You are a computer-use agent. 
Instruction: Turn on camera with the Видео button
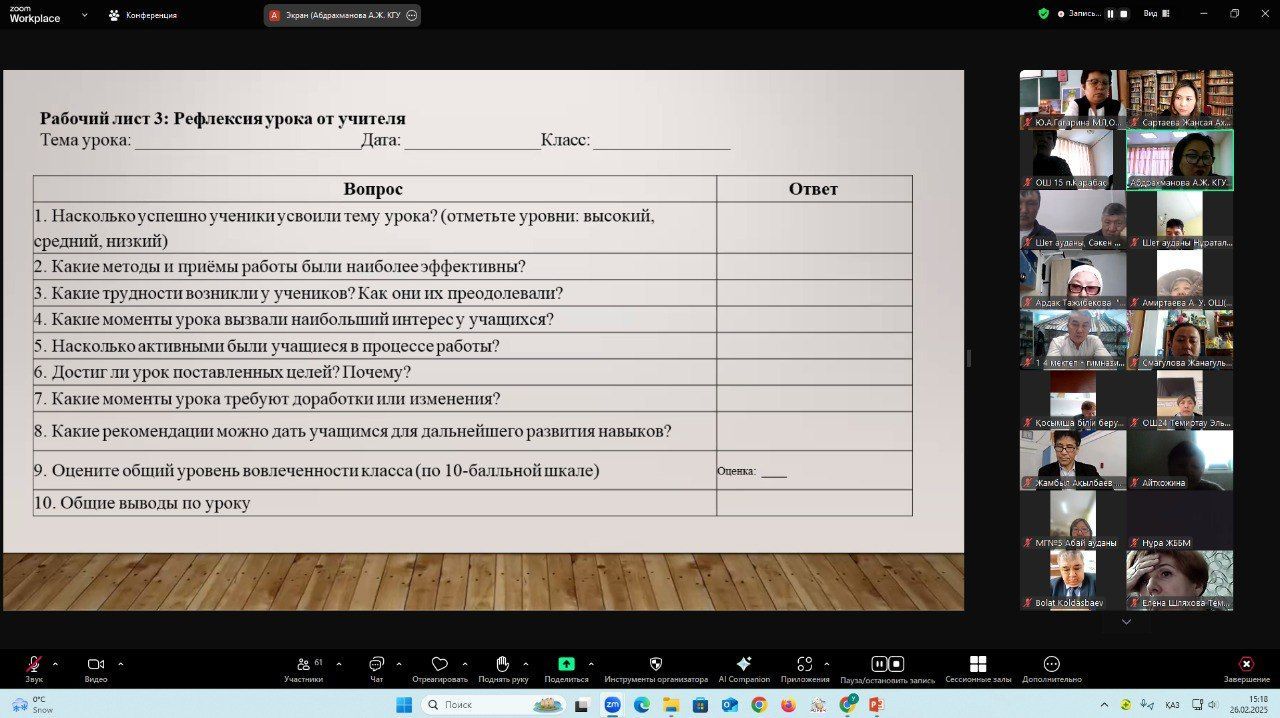(x=96, y=666)
